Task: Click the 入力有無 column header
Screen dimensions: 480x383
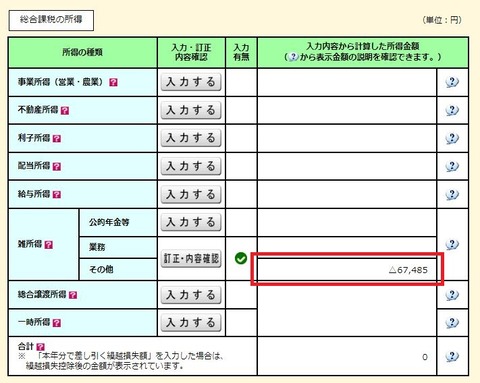Action: 241,52
